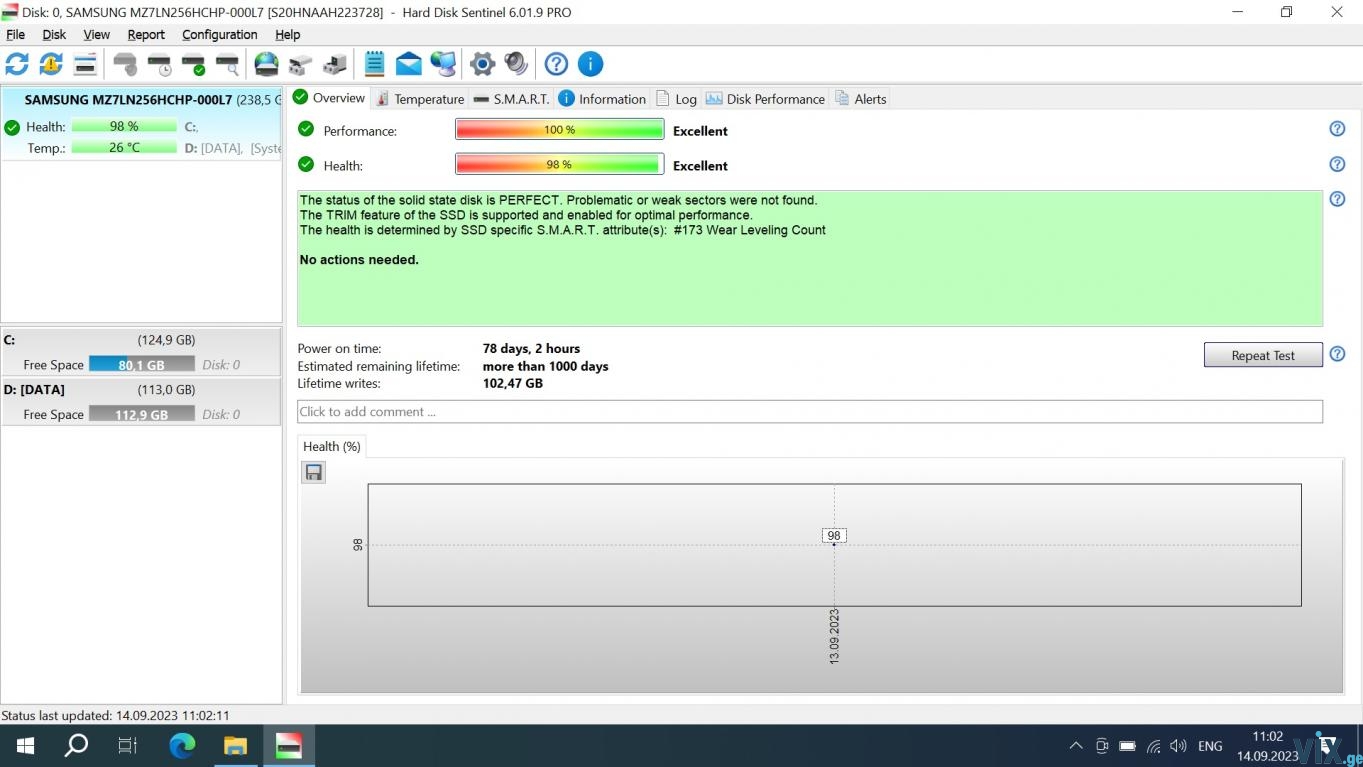Screen dimensions: 1363x767
Task: Open the Log tab
Action: [x=676, y=99]
